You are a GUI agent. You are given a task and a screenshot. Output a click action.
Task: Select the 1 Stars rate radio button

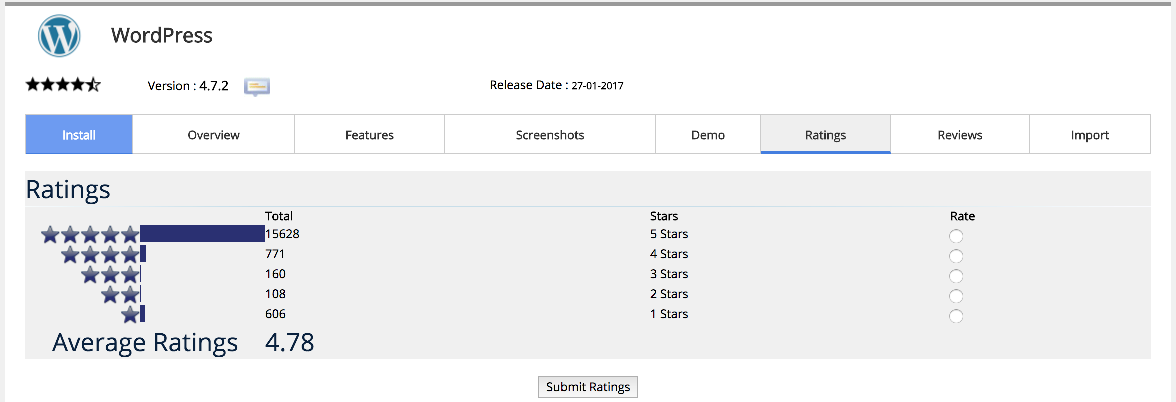pos(956,316)
